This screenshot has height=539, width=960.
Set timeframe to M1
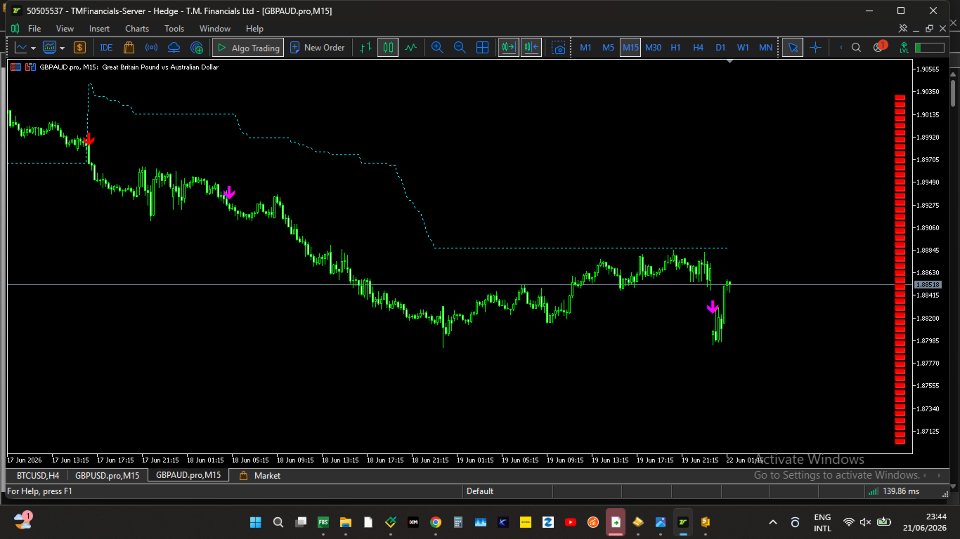(585, 47)
